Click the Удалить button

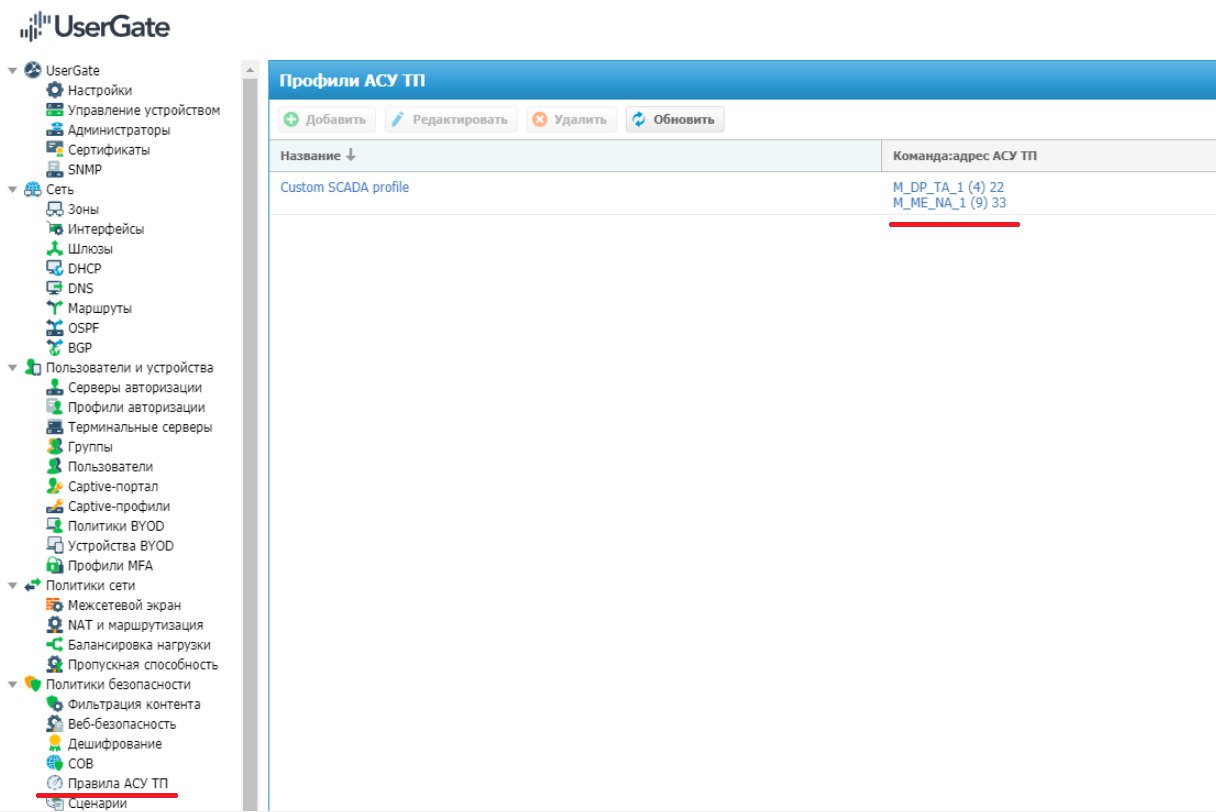[x=570, y=120]
